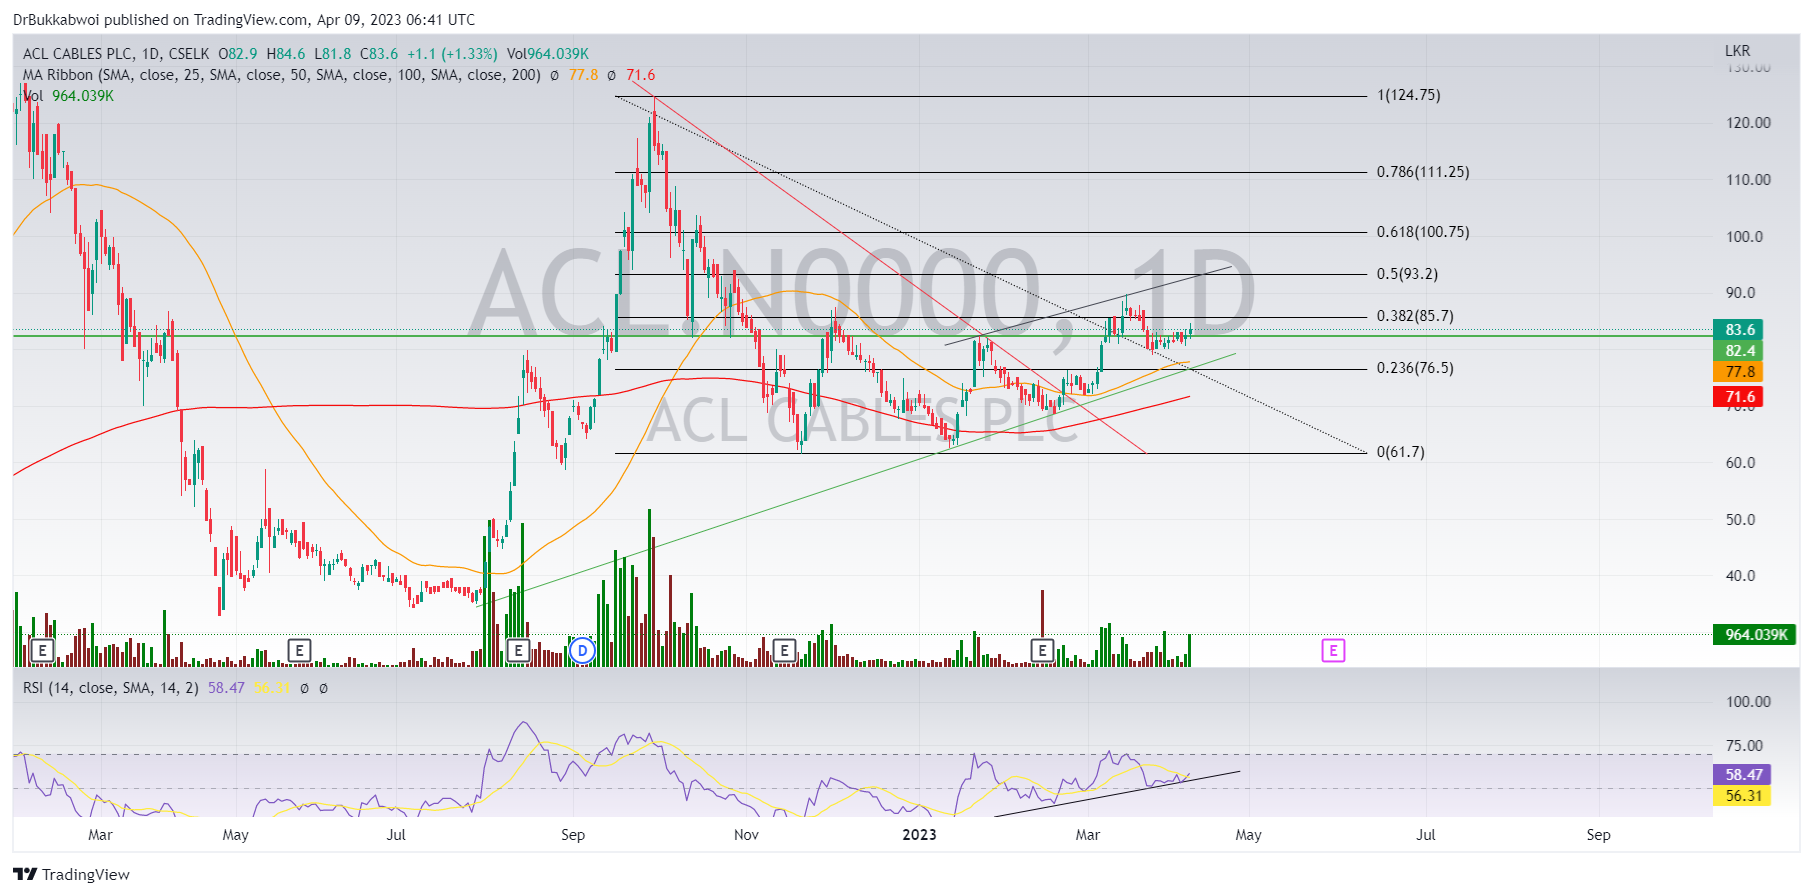Screen dimensions: 1813x896
Task: Click the green 964.039K volume axis label
Action: point(1755,635)
